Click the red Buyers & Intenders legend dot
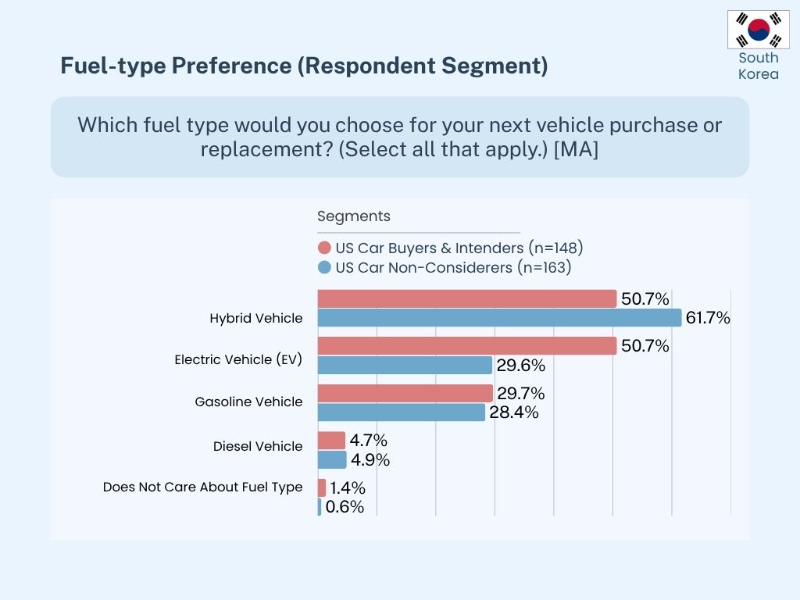Screen dimensions: 800x600 [x=324, y=248]
